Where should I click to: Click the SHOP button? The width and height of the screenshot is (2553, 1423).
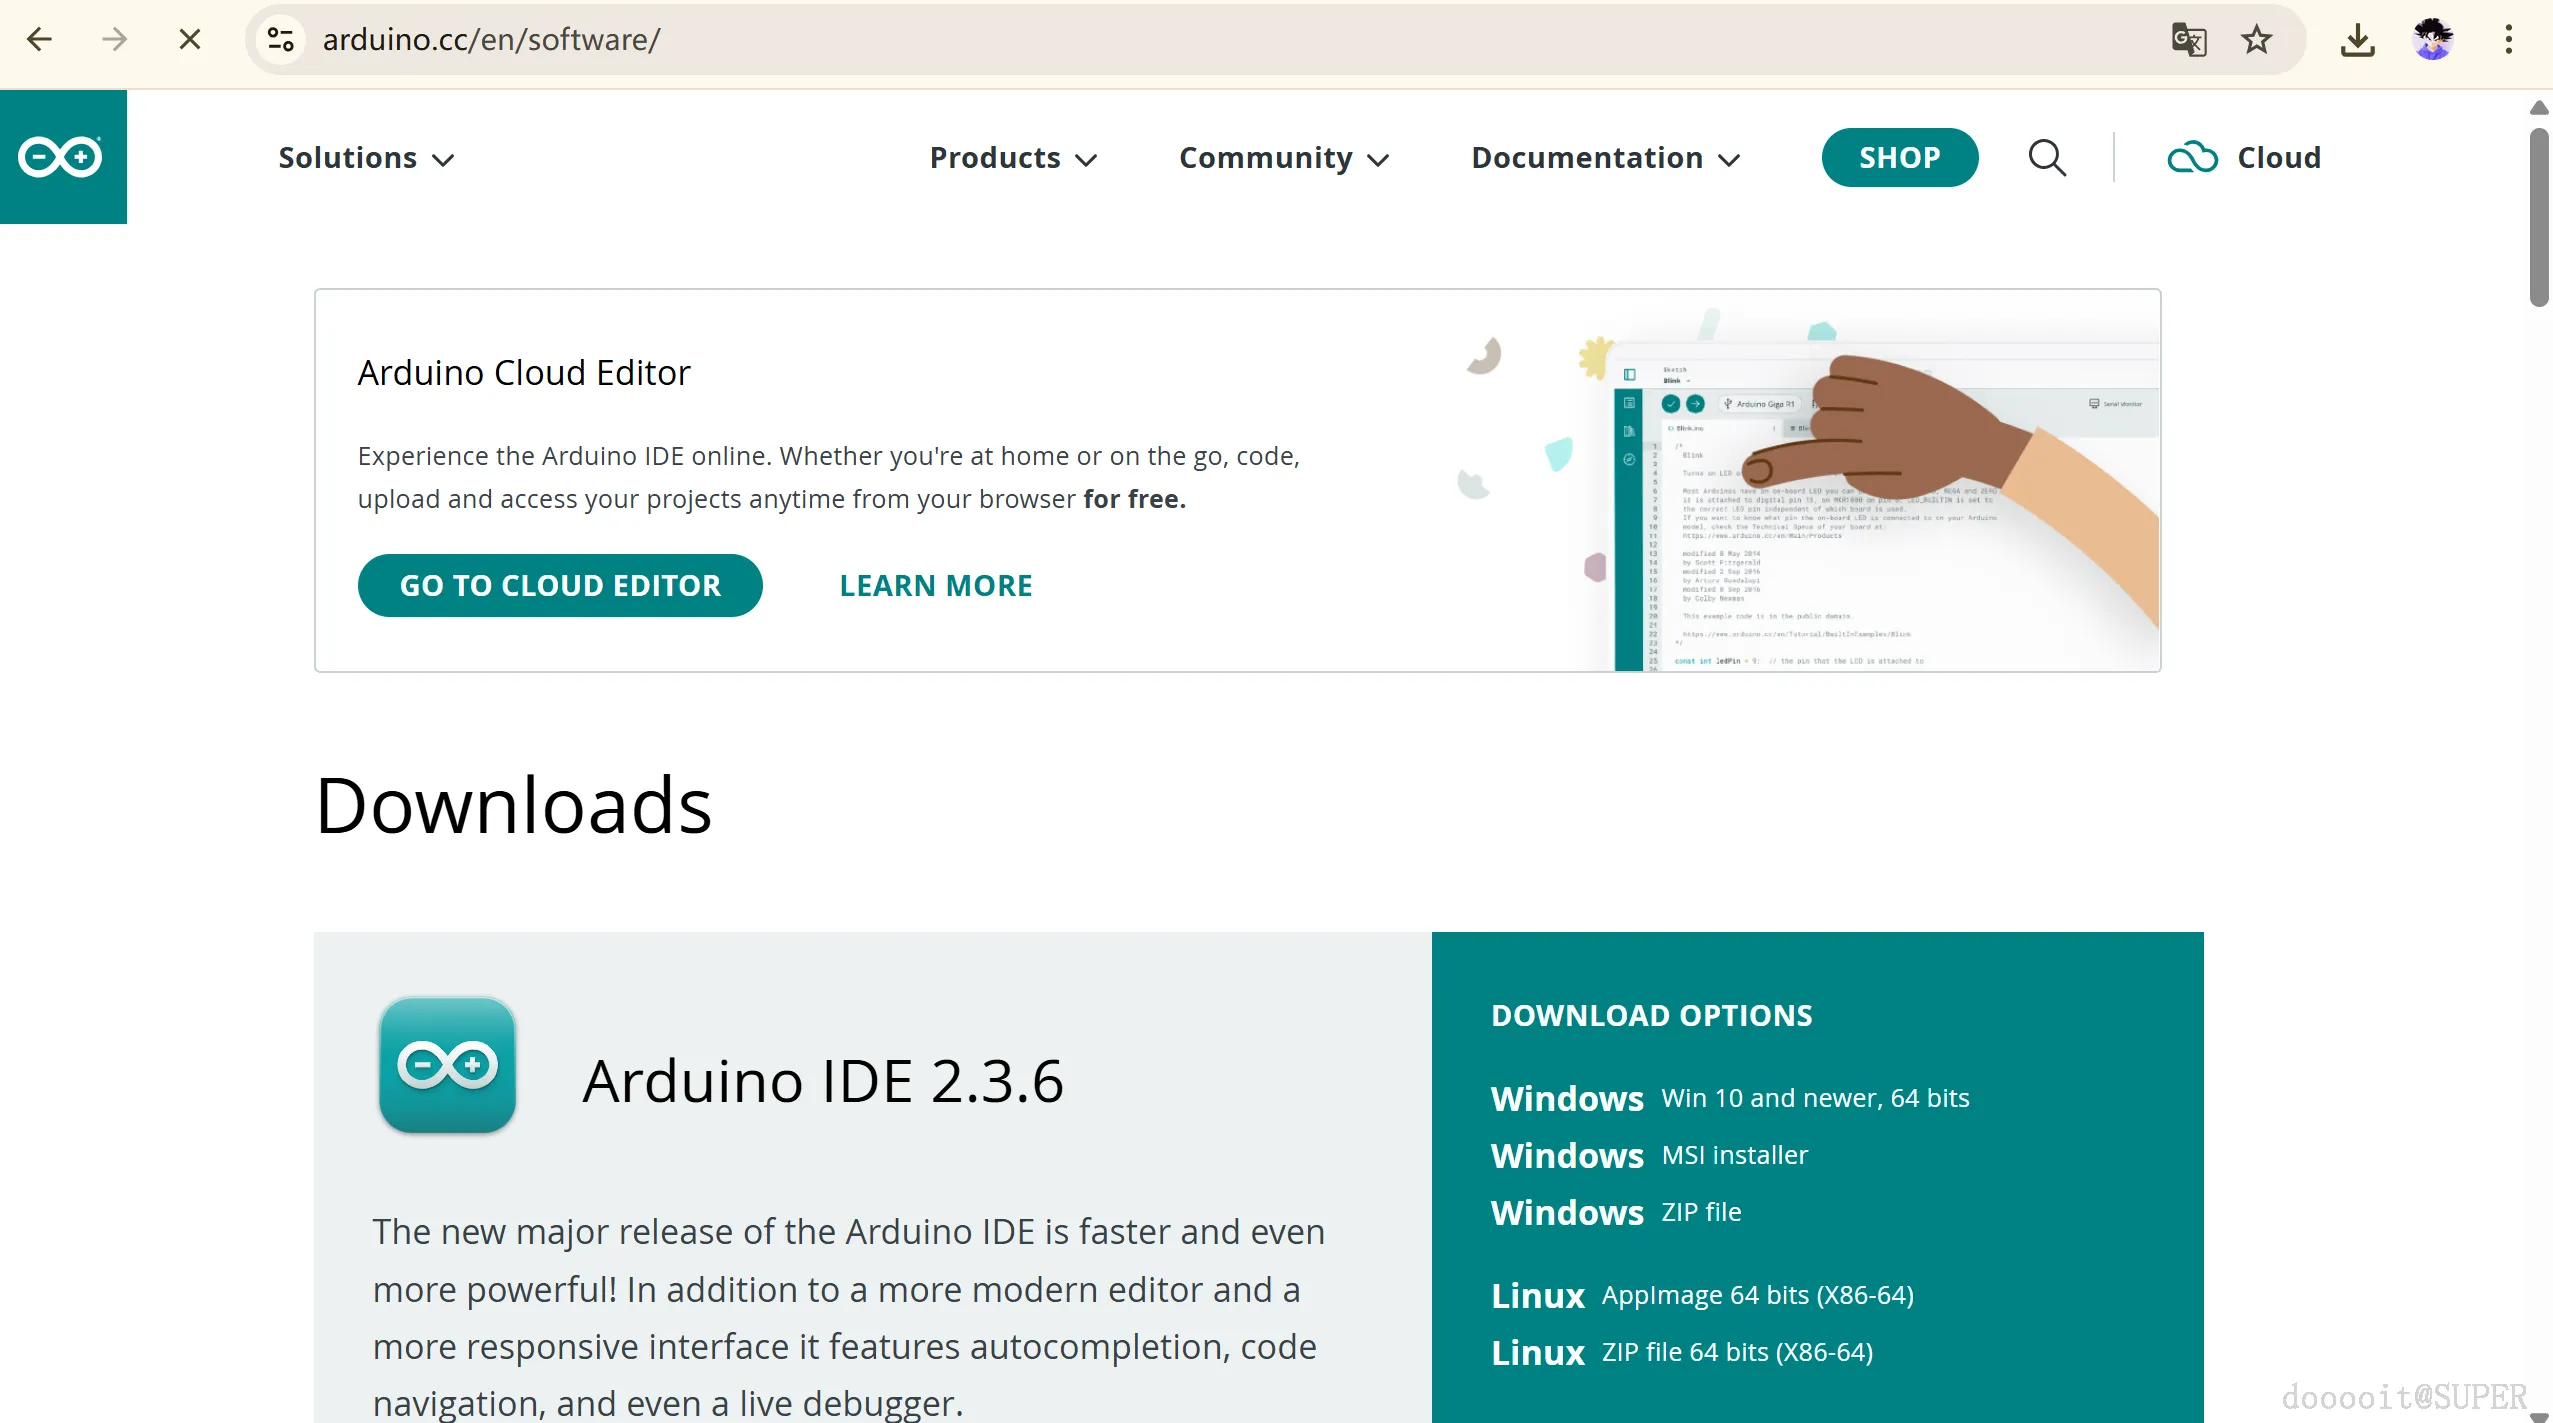(1899, 158)
